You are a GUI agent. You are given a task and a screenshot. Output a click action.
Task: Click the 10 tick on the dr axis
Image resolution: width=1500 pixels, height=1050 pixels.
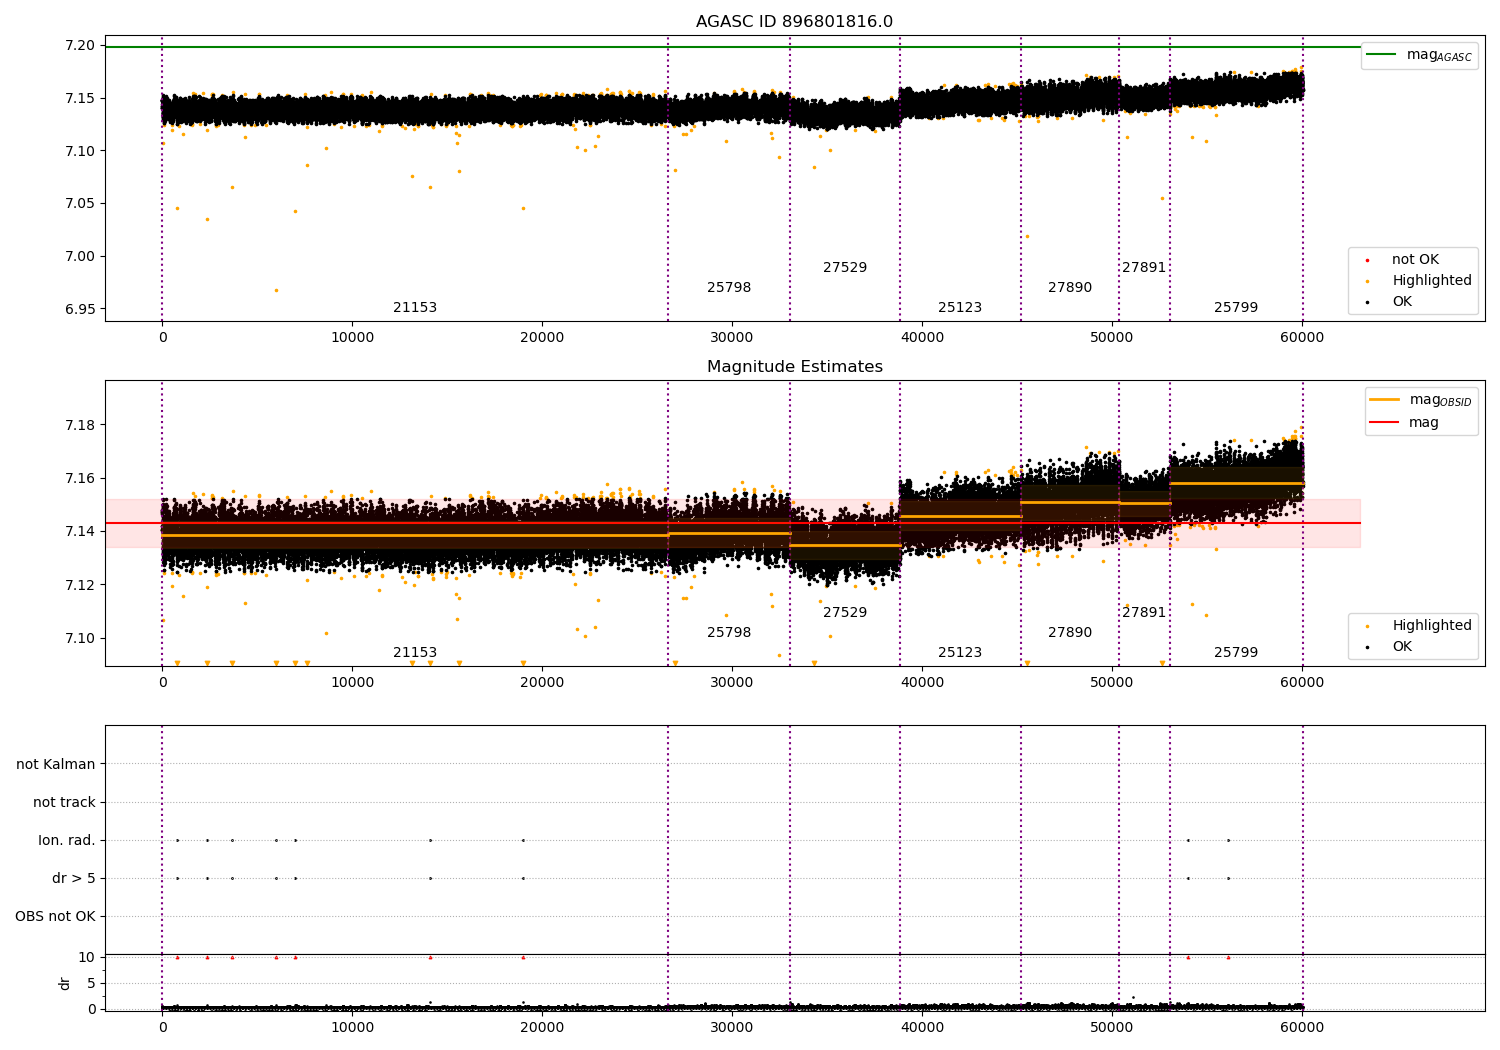(87, 958)
